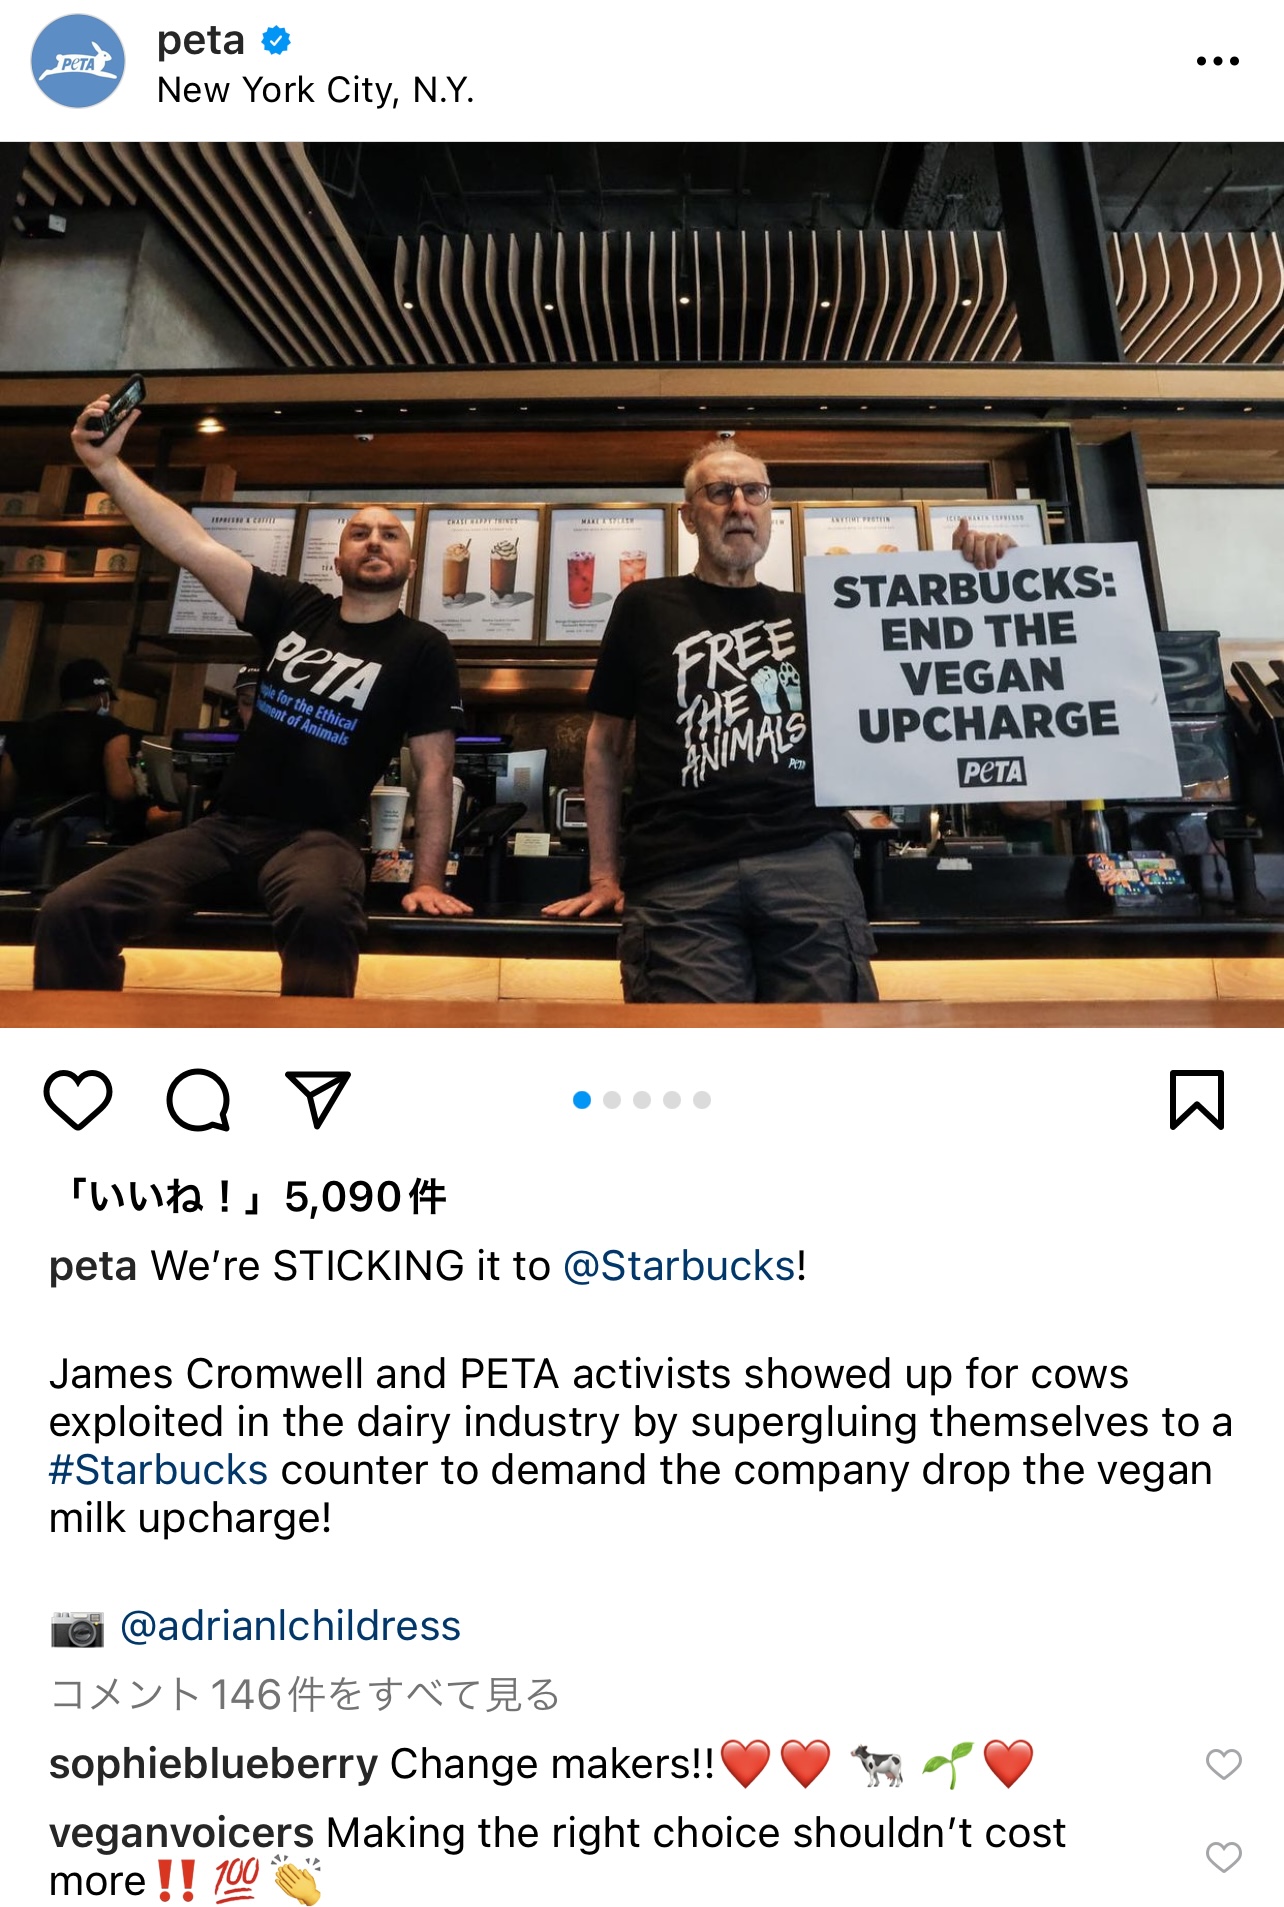Open the @Starbucks mention in caption
Viewport: 1284px width, 1907px height.
coord(680,1266)
